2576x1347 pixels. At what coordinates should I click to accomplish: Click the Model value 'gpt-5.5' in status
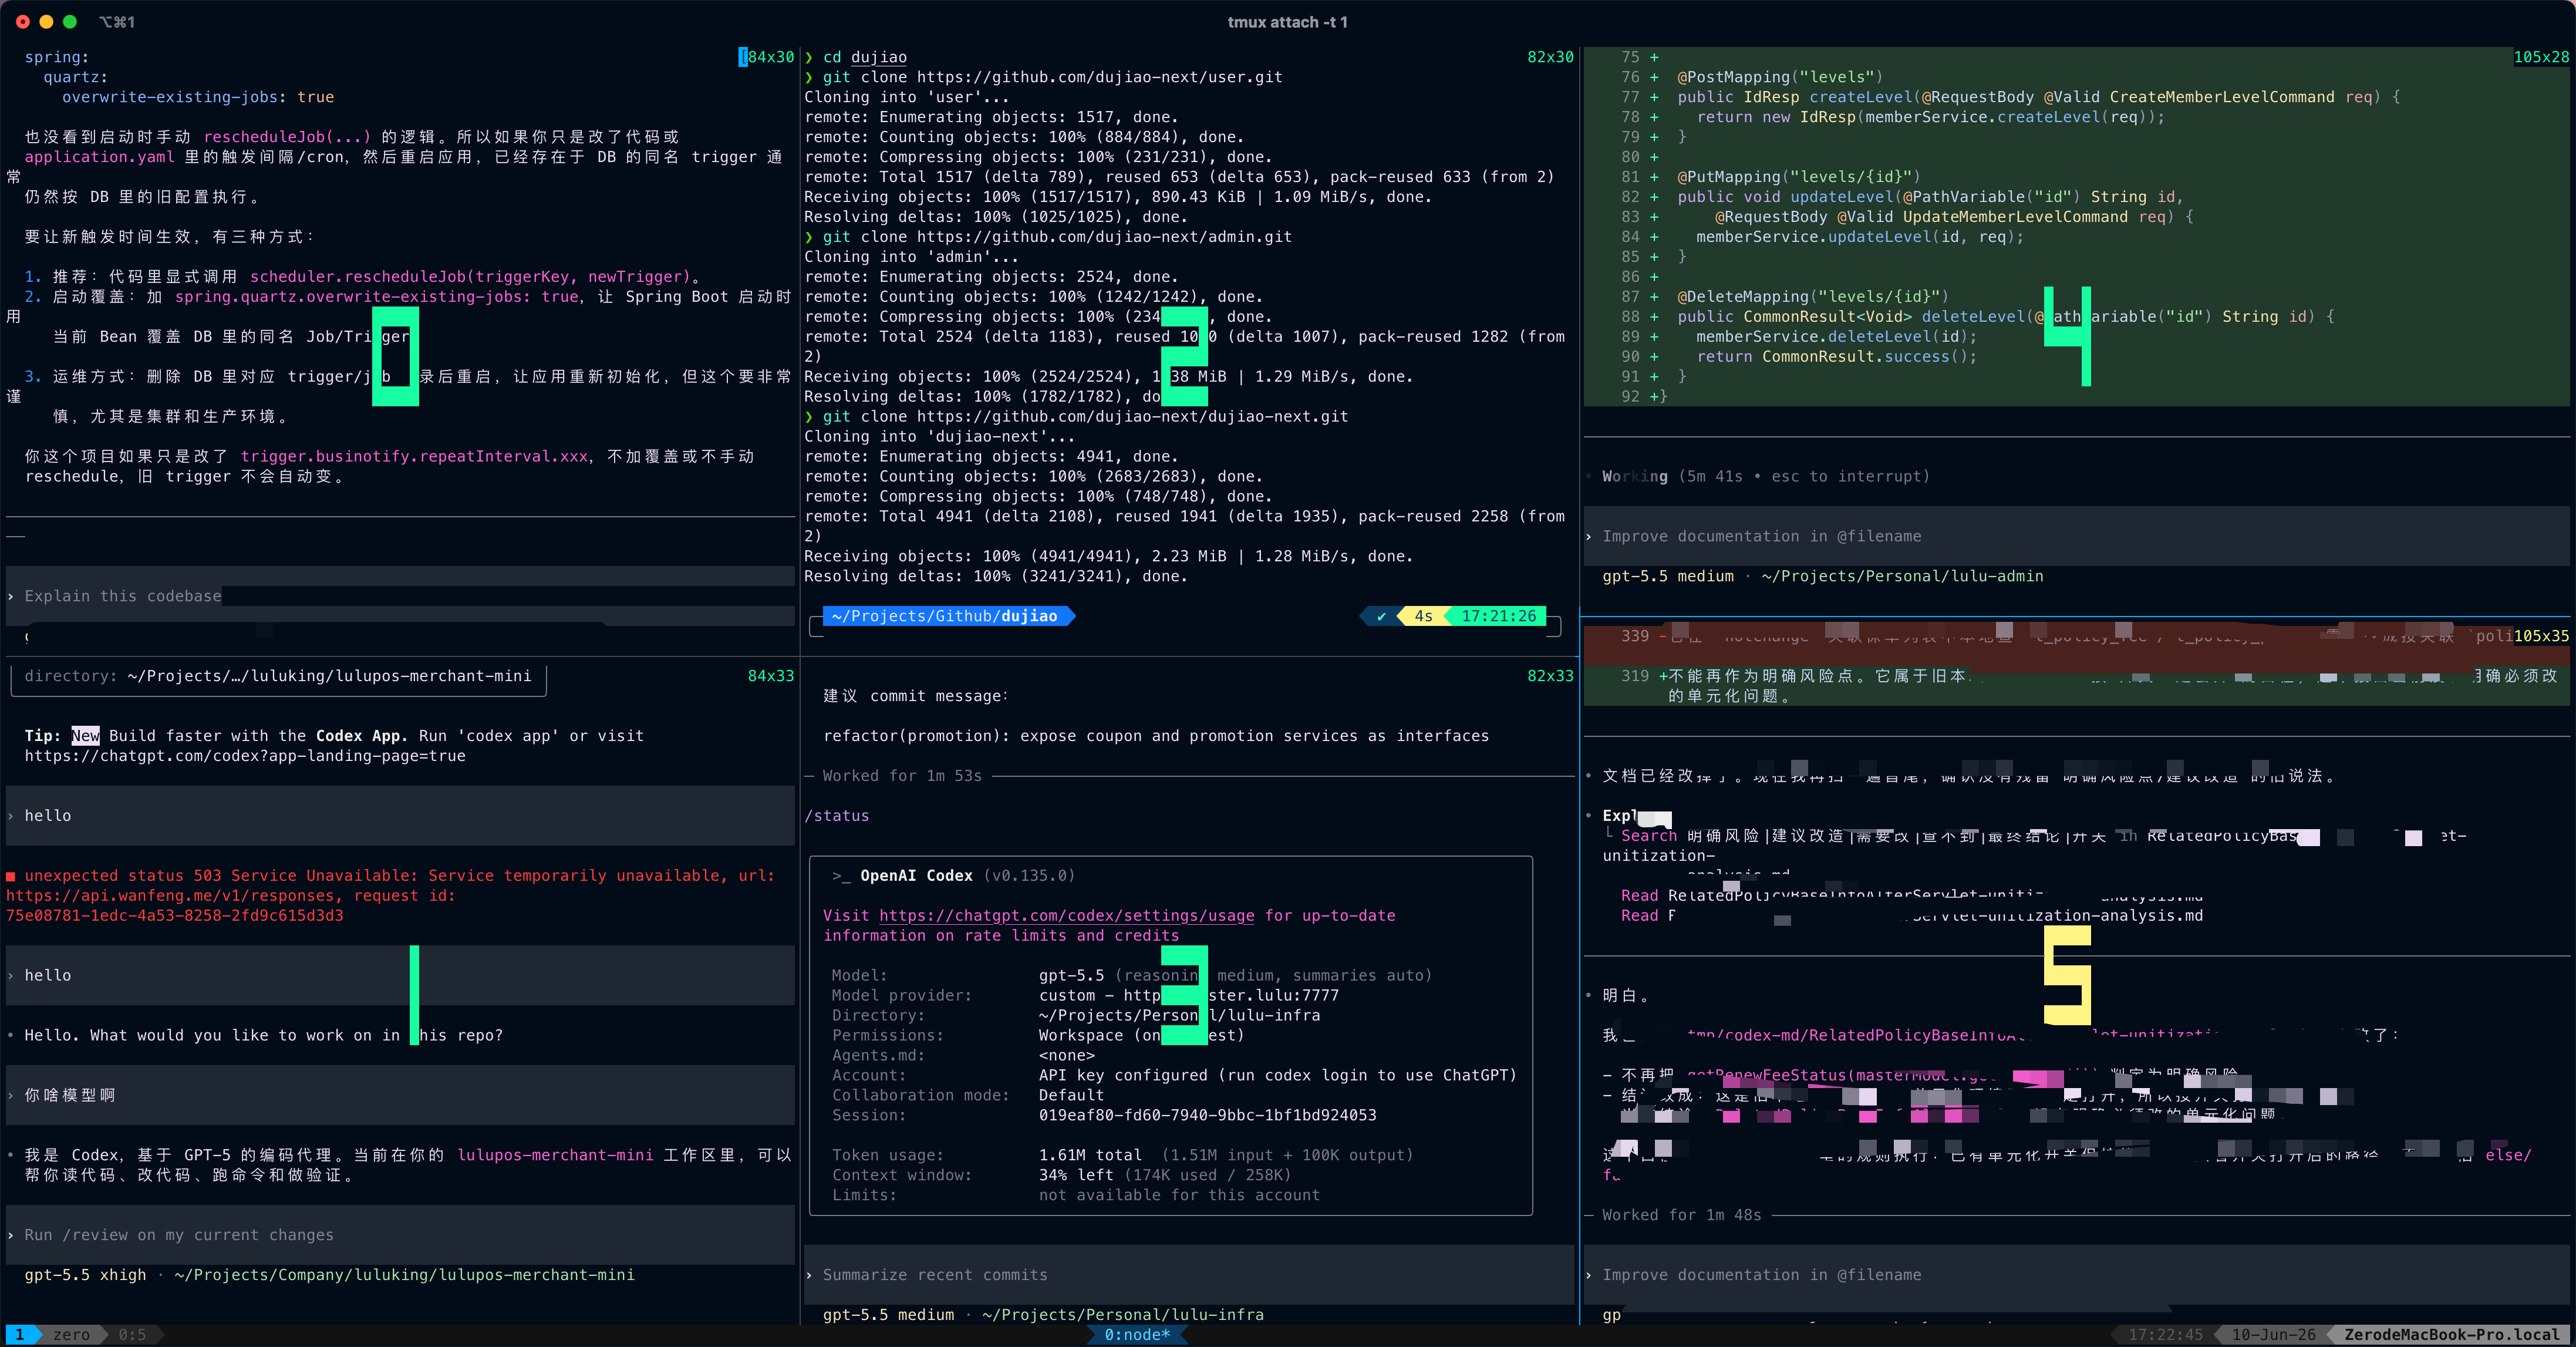(x=1071, y=975)
